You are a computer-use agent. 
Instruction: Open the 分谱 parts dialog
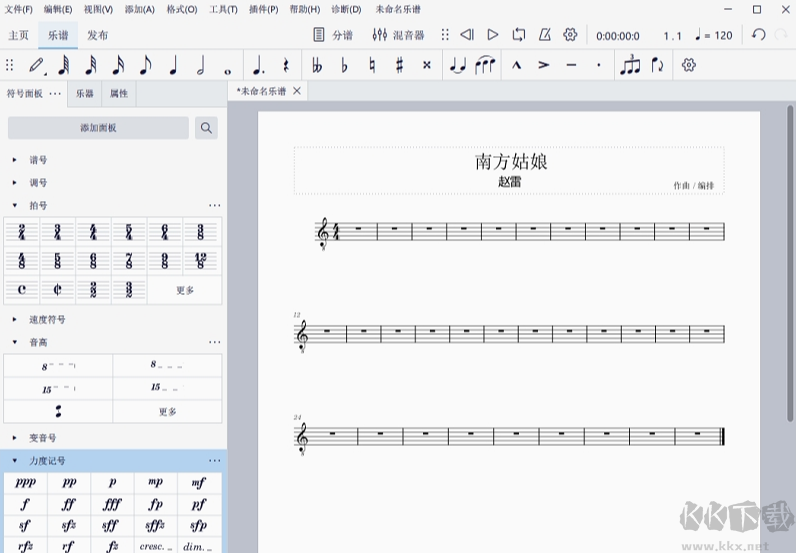(x=333, y=35)
